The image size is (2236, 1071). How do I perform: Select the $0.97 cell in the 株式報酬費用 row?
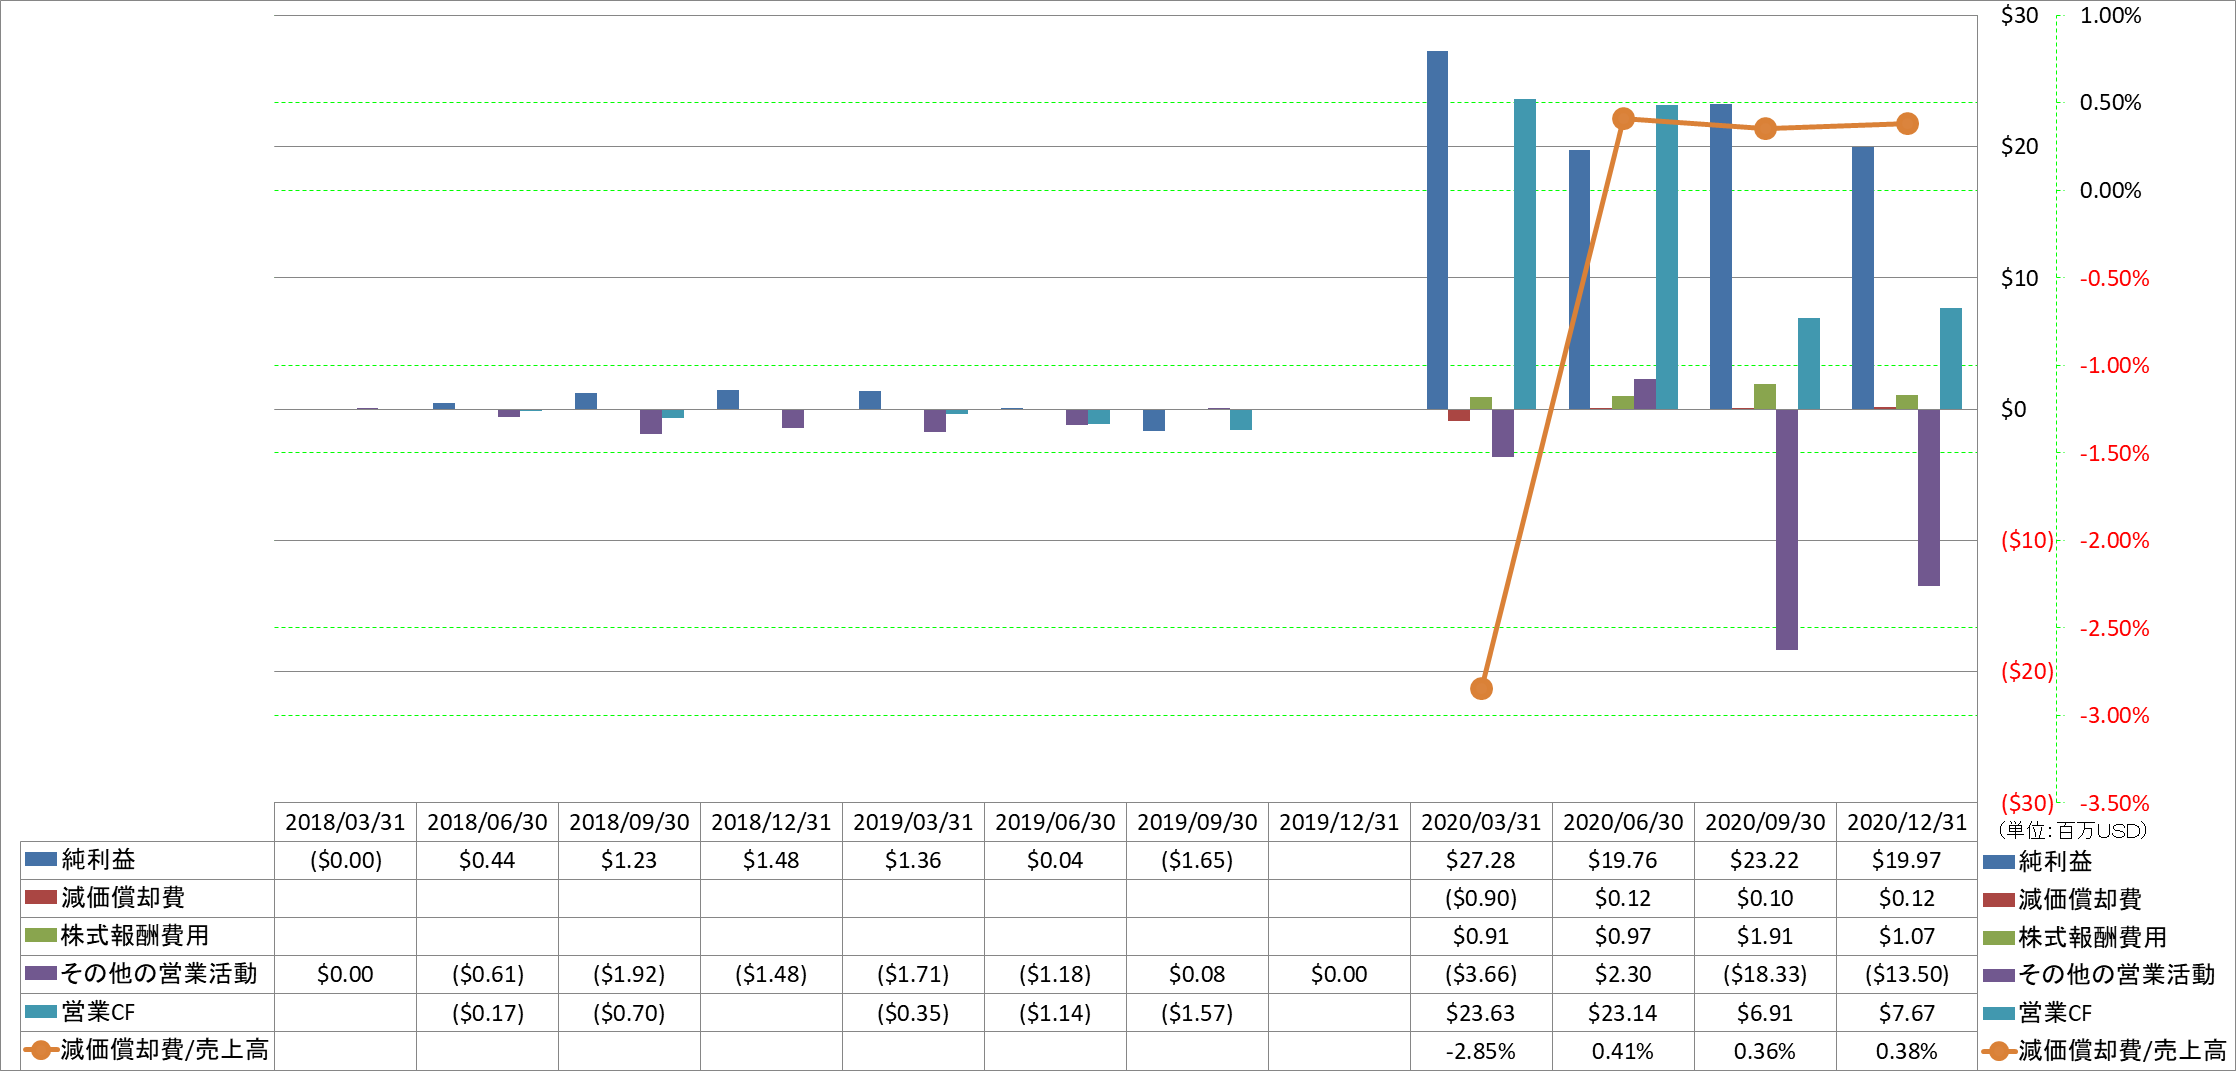1623,936
